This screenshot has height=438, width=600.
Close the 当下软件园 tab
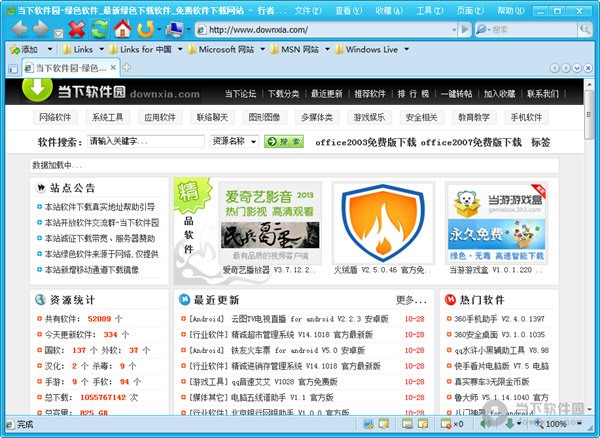[113, 68]
